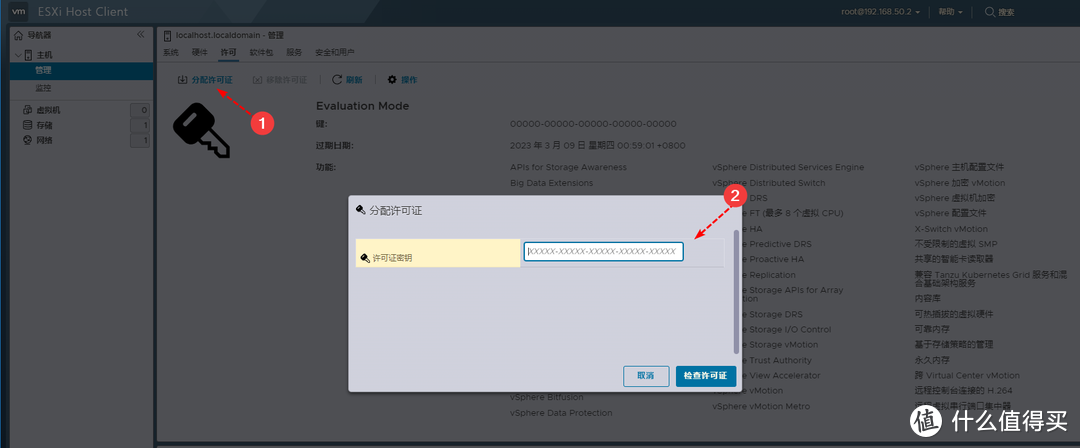Click 可热插拔的虚拟硬件 feature
The width and height of the screenshot is (1080, 448).
point(953,314)
